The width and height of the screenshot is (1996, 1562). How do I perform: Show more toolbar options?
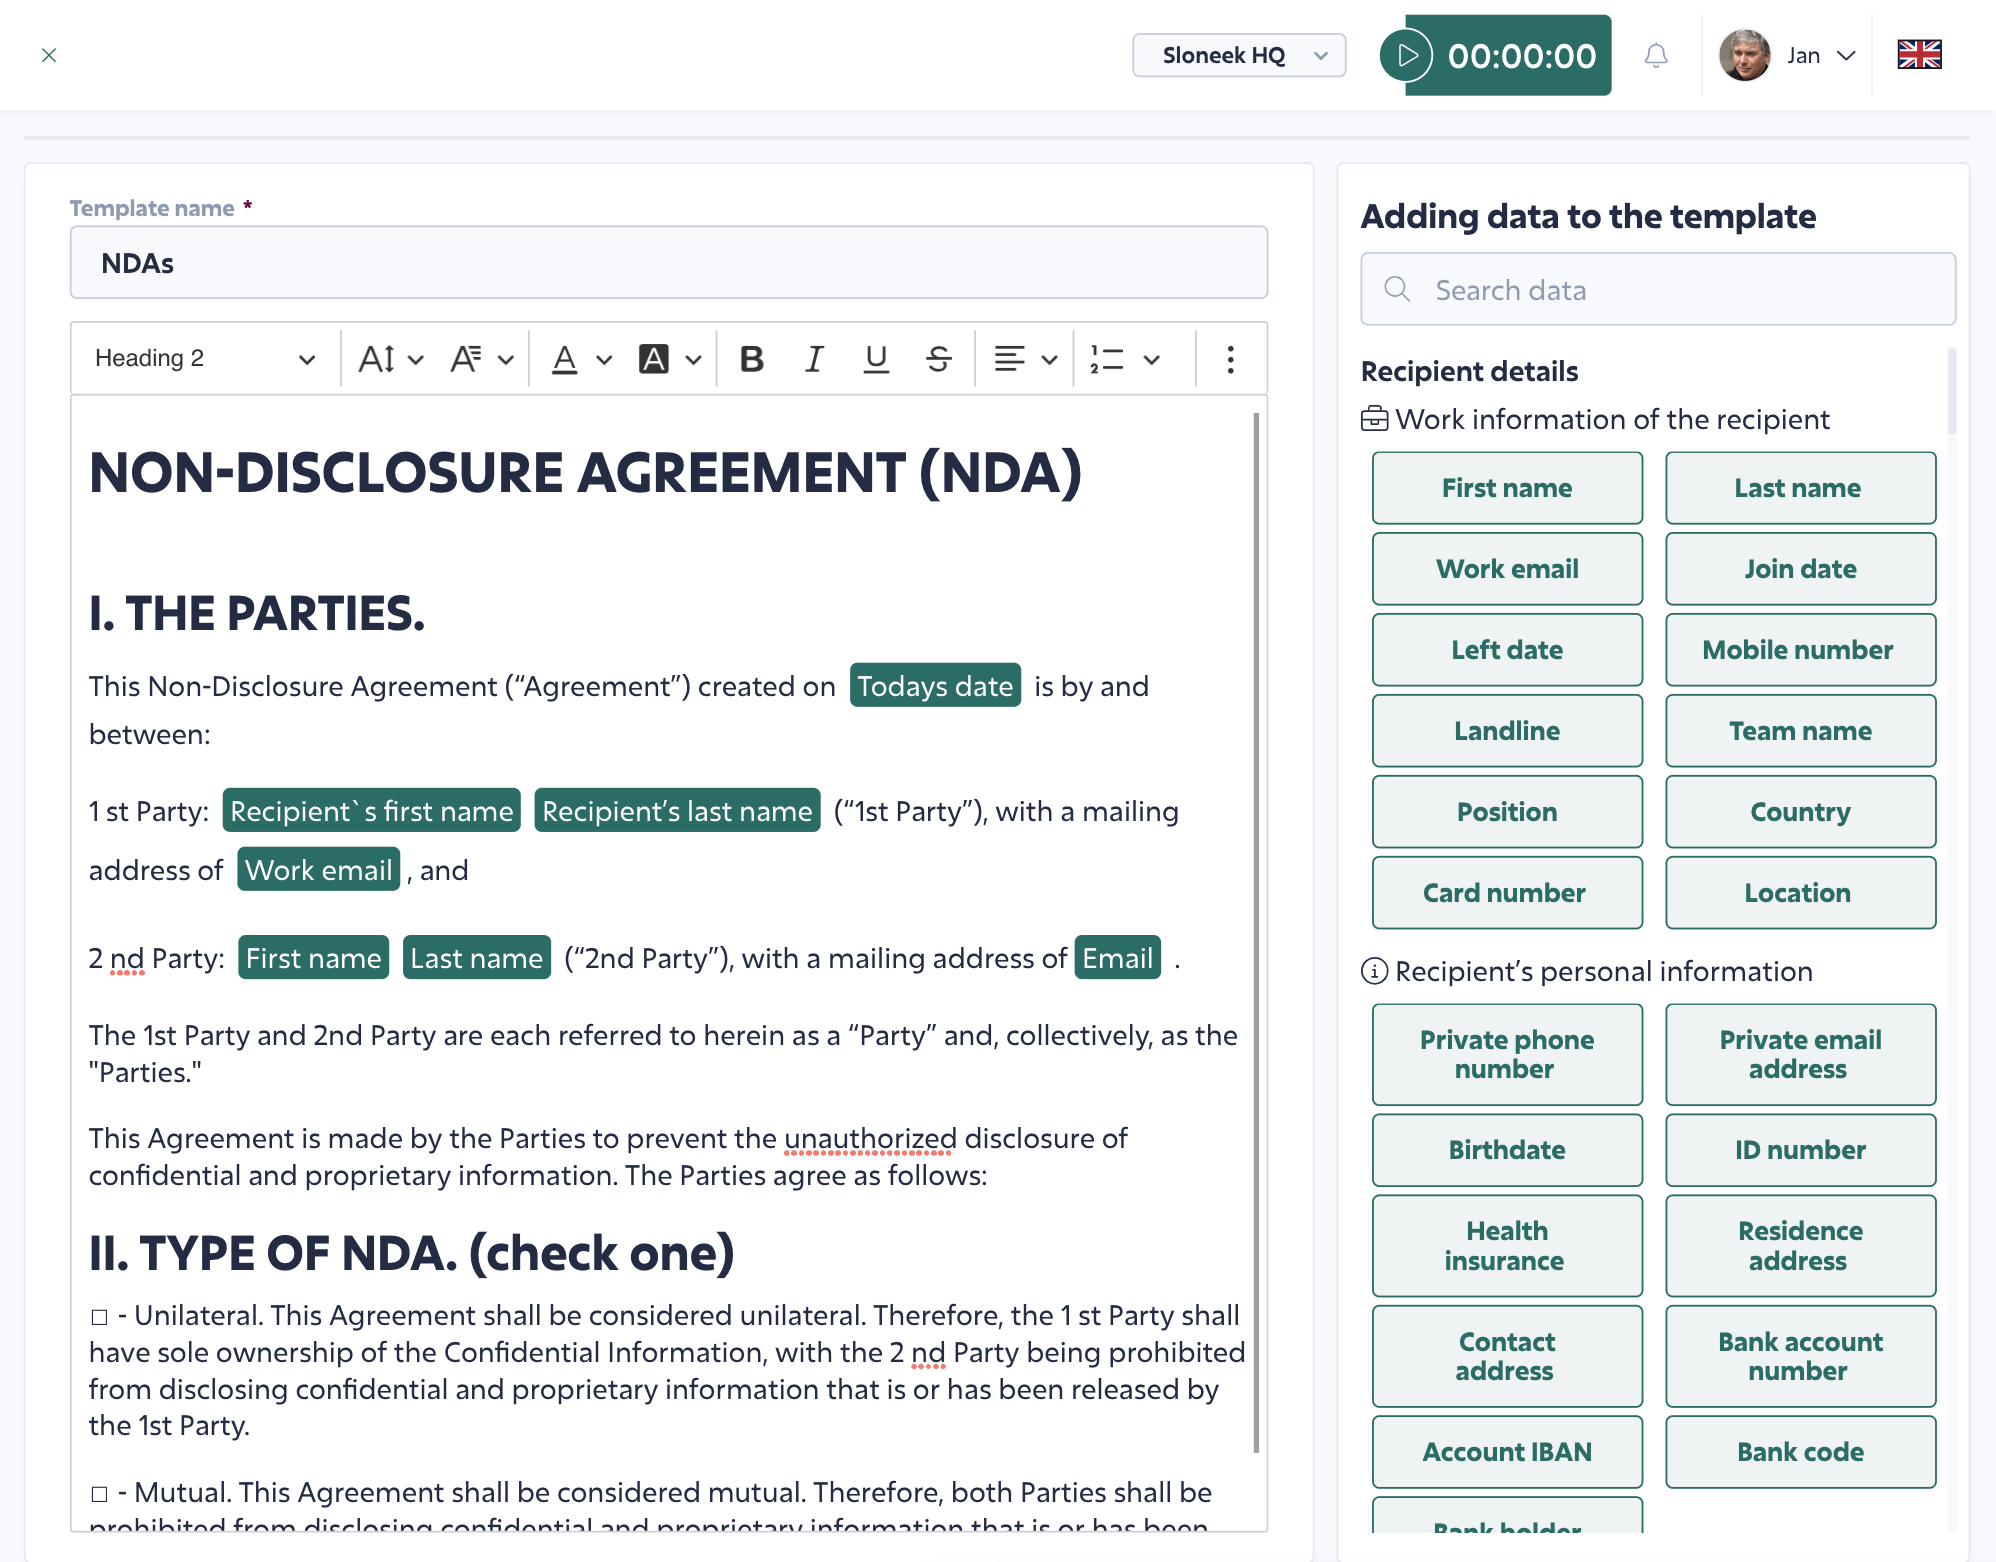(x=1230, y=358)
